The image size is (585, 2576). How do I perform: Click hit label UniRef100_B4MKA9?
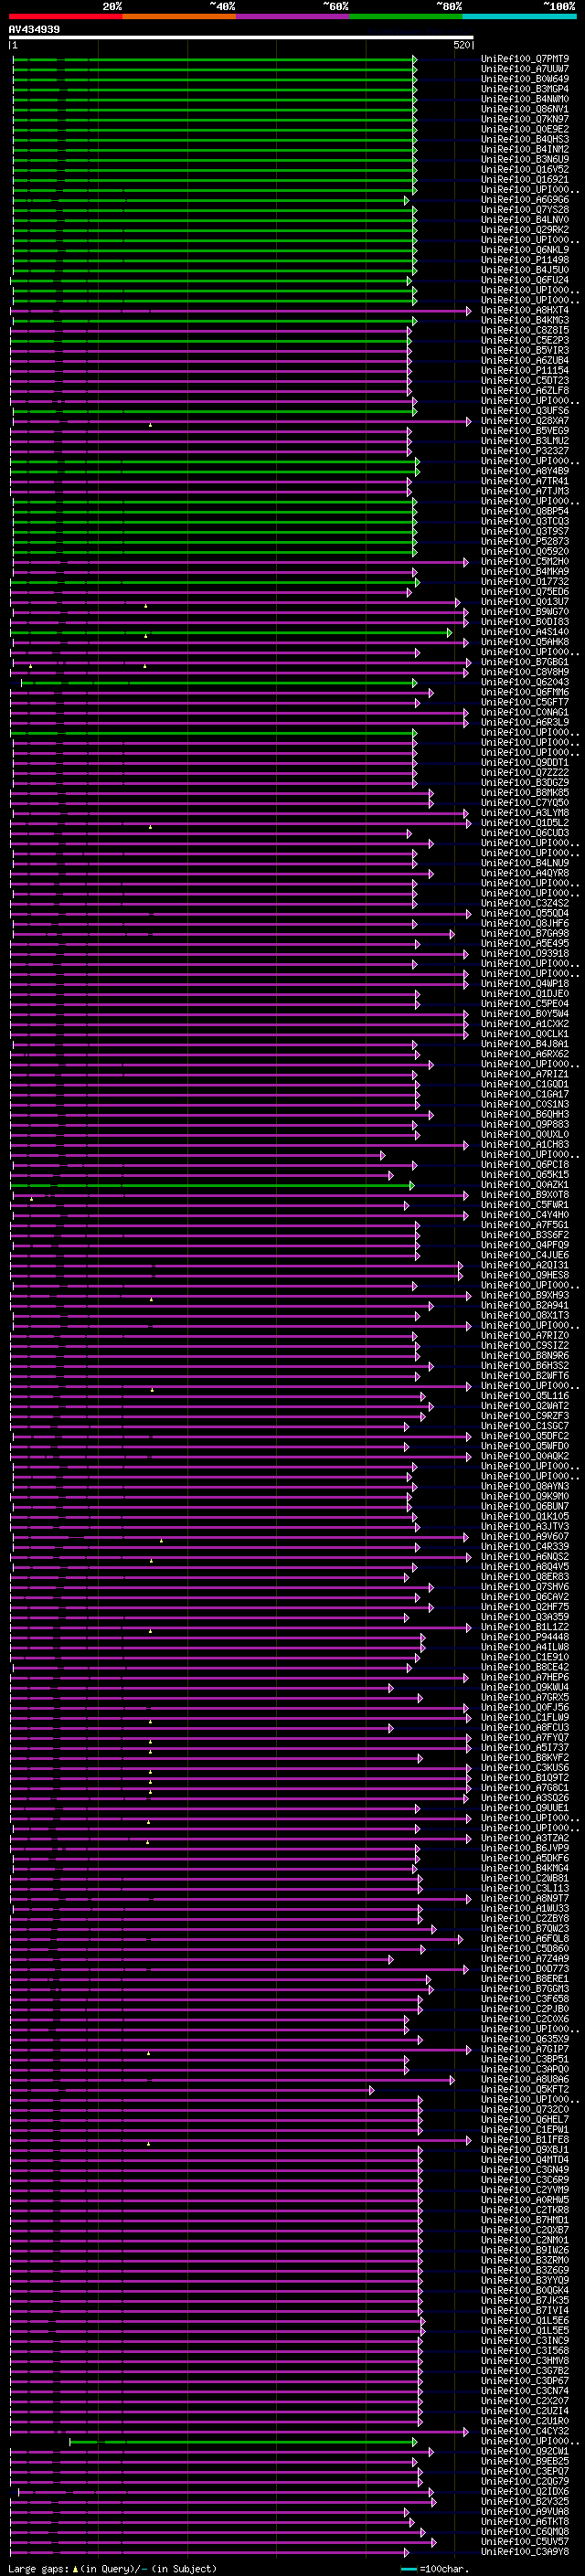[x=525, y=572]
